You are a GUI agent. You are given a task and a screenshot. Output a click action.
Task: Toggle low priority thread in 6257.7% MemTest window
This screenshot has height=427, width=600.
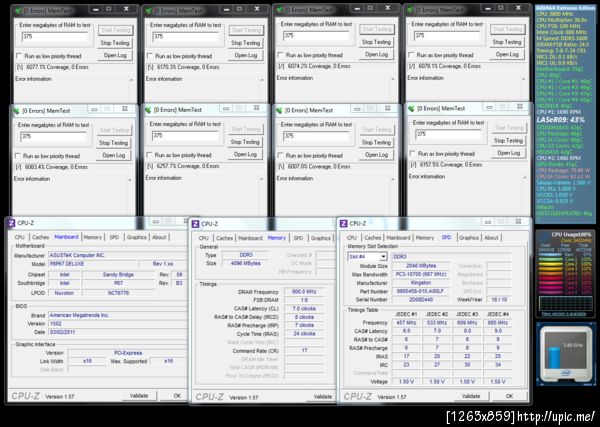click(149, 155)
